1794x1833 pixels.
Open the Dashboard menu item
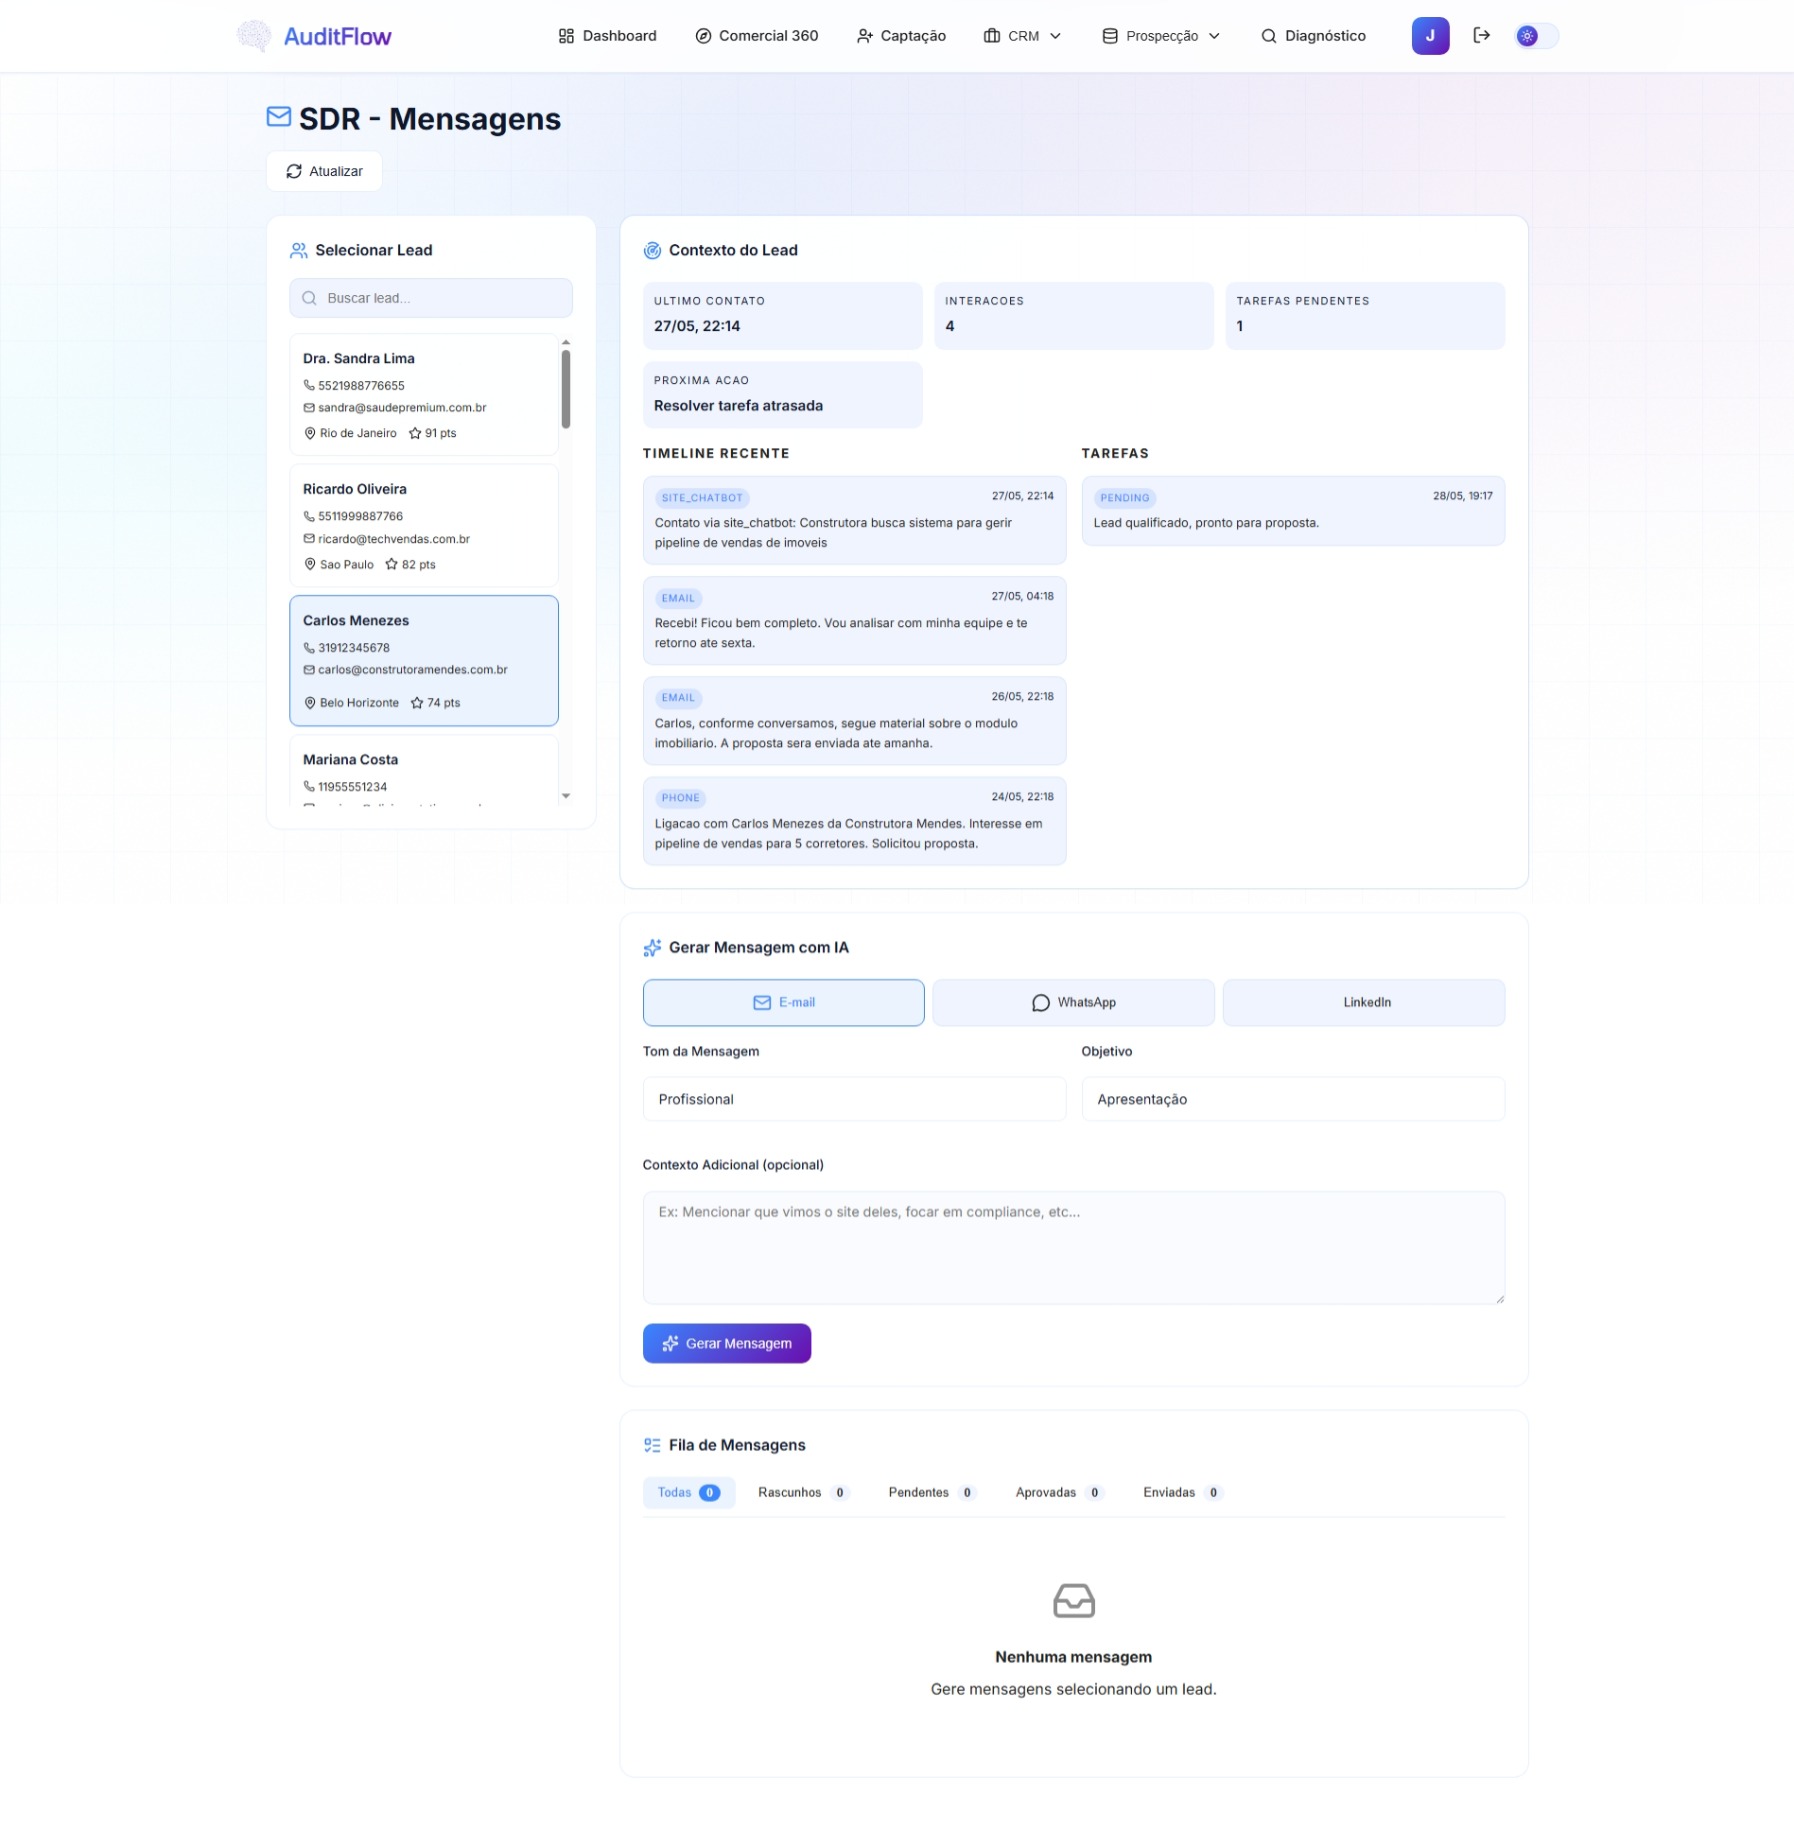pos(607,36)
